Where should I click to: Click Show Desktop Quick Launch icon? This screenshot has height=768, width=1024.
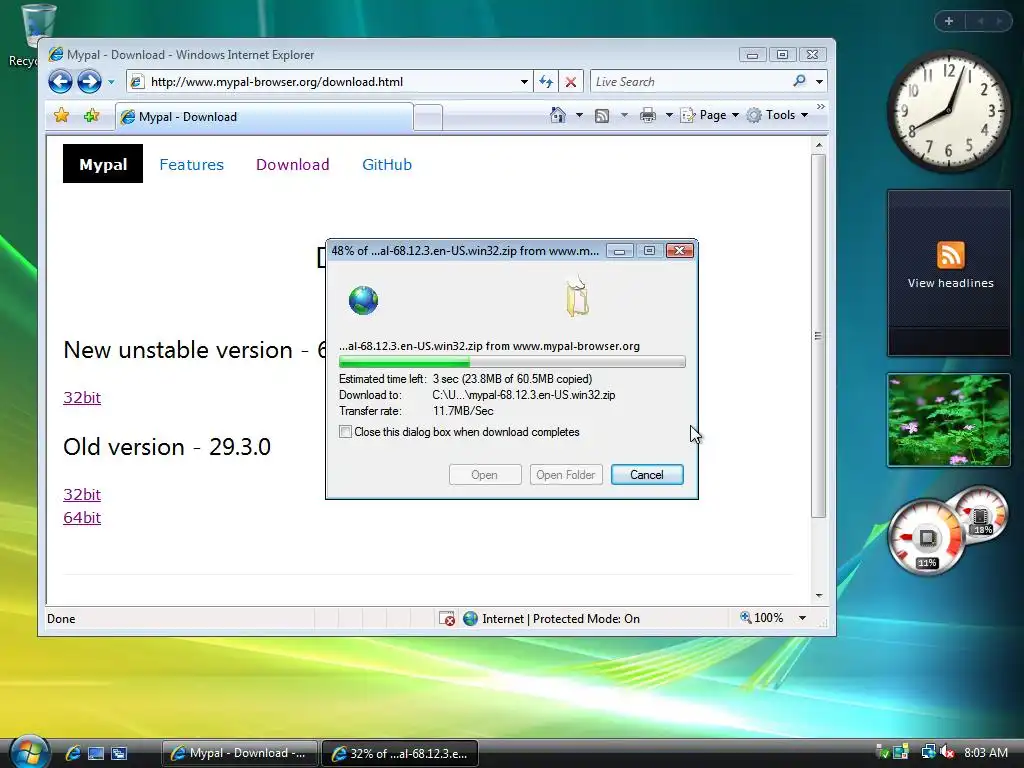tap(96, 753)
